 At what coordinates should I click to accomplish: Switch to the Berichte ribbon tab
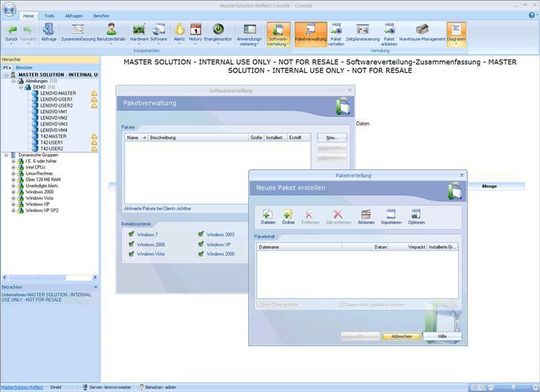(x=101, y=16)
